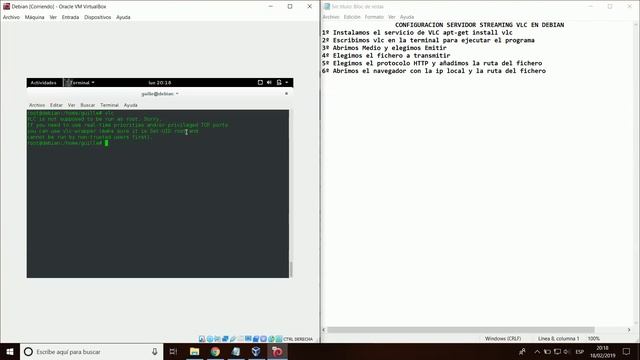Screen dimensions: 640x360
Task: Open Ver menu in the Debian terminal
Action: point(71,105)
